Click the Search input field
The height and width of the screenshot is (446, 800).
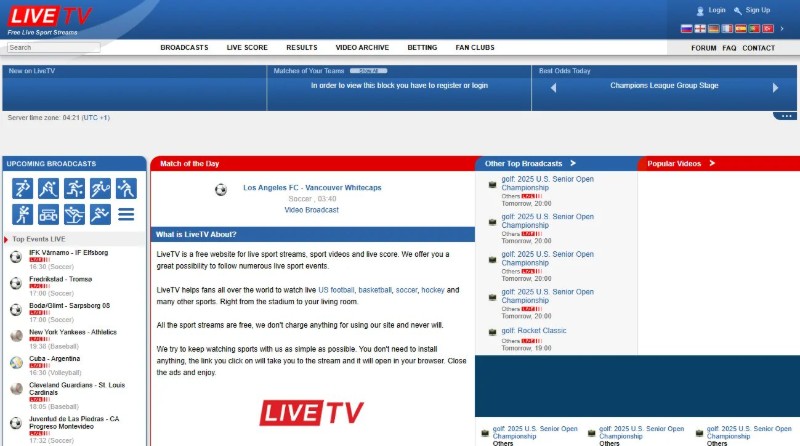54,47
